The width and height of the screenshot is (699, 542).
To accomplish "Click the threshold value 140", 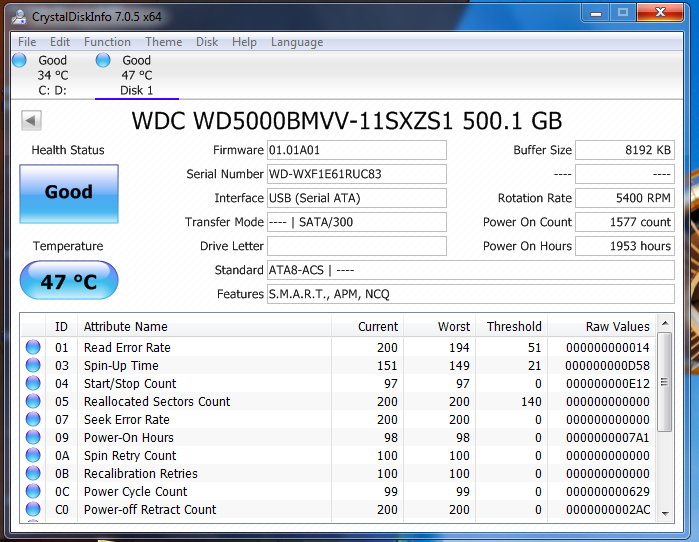I will tap(531, 402).
